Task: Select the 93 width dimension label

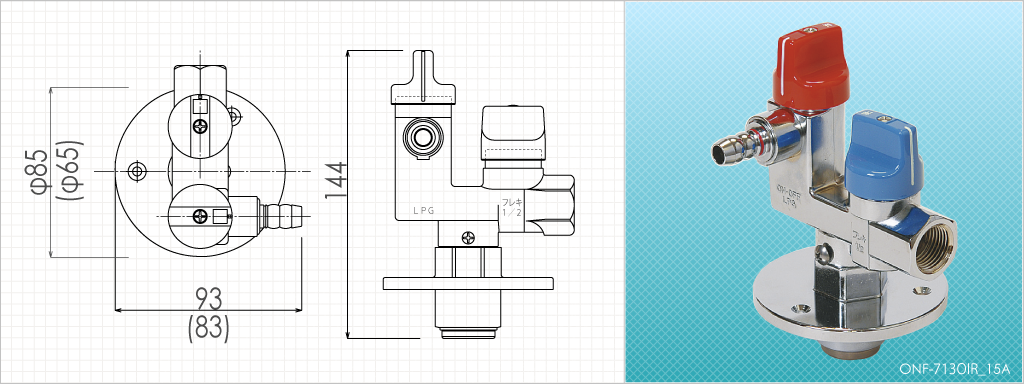Action: [x=208, y=298]
